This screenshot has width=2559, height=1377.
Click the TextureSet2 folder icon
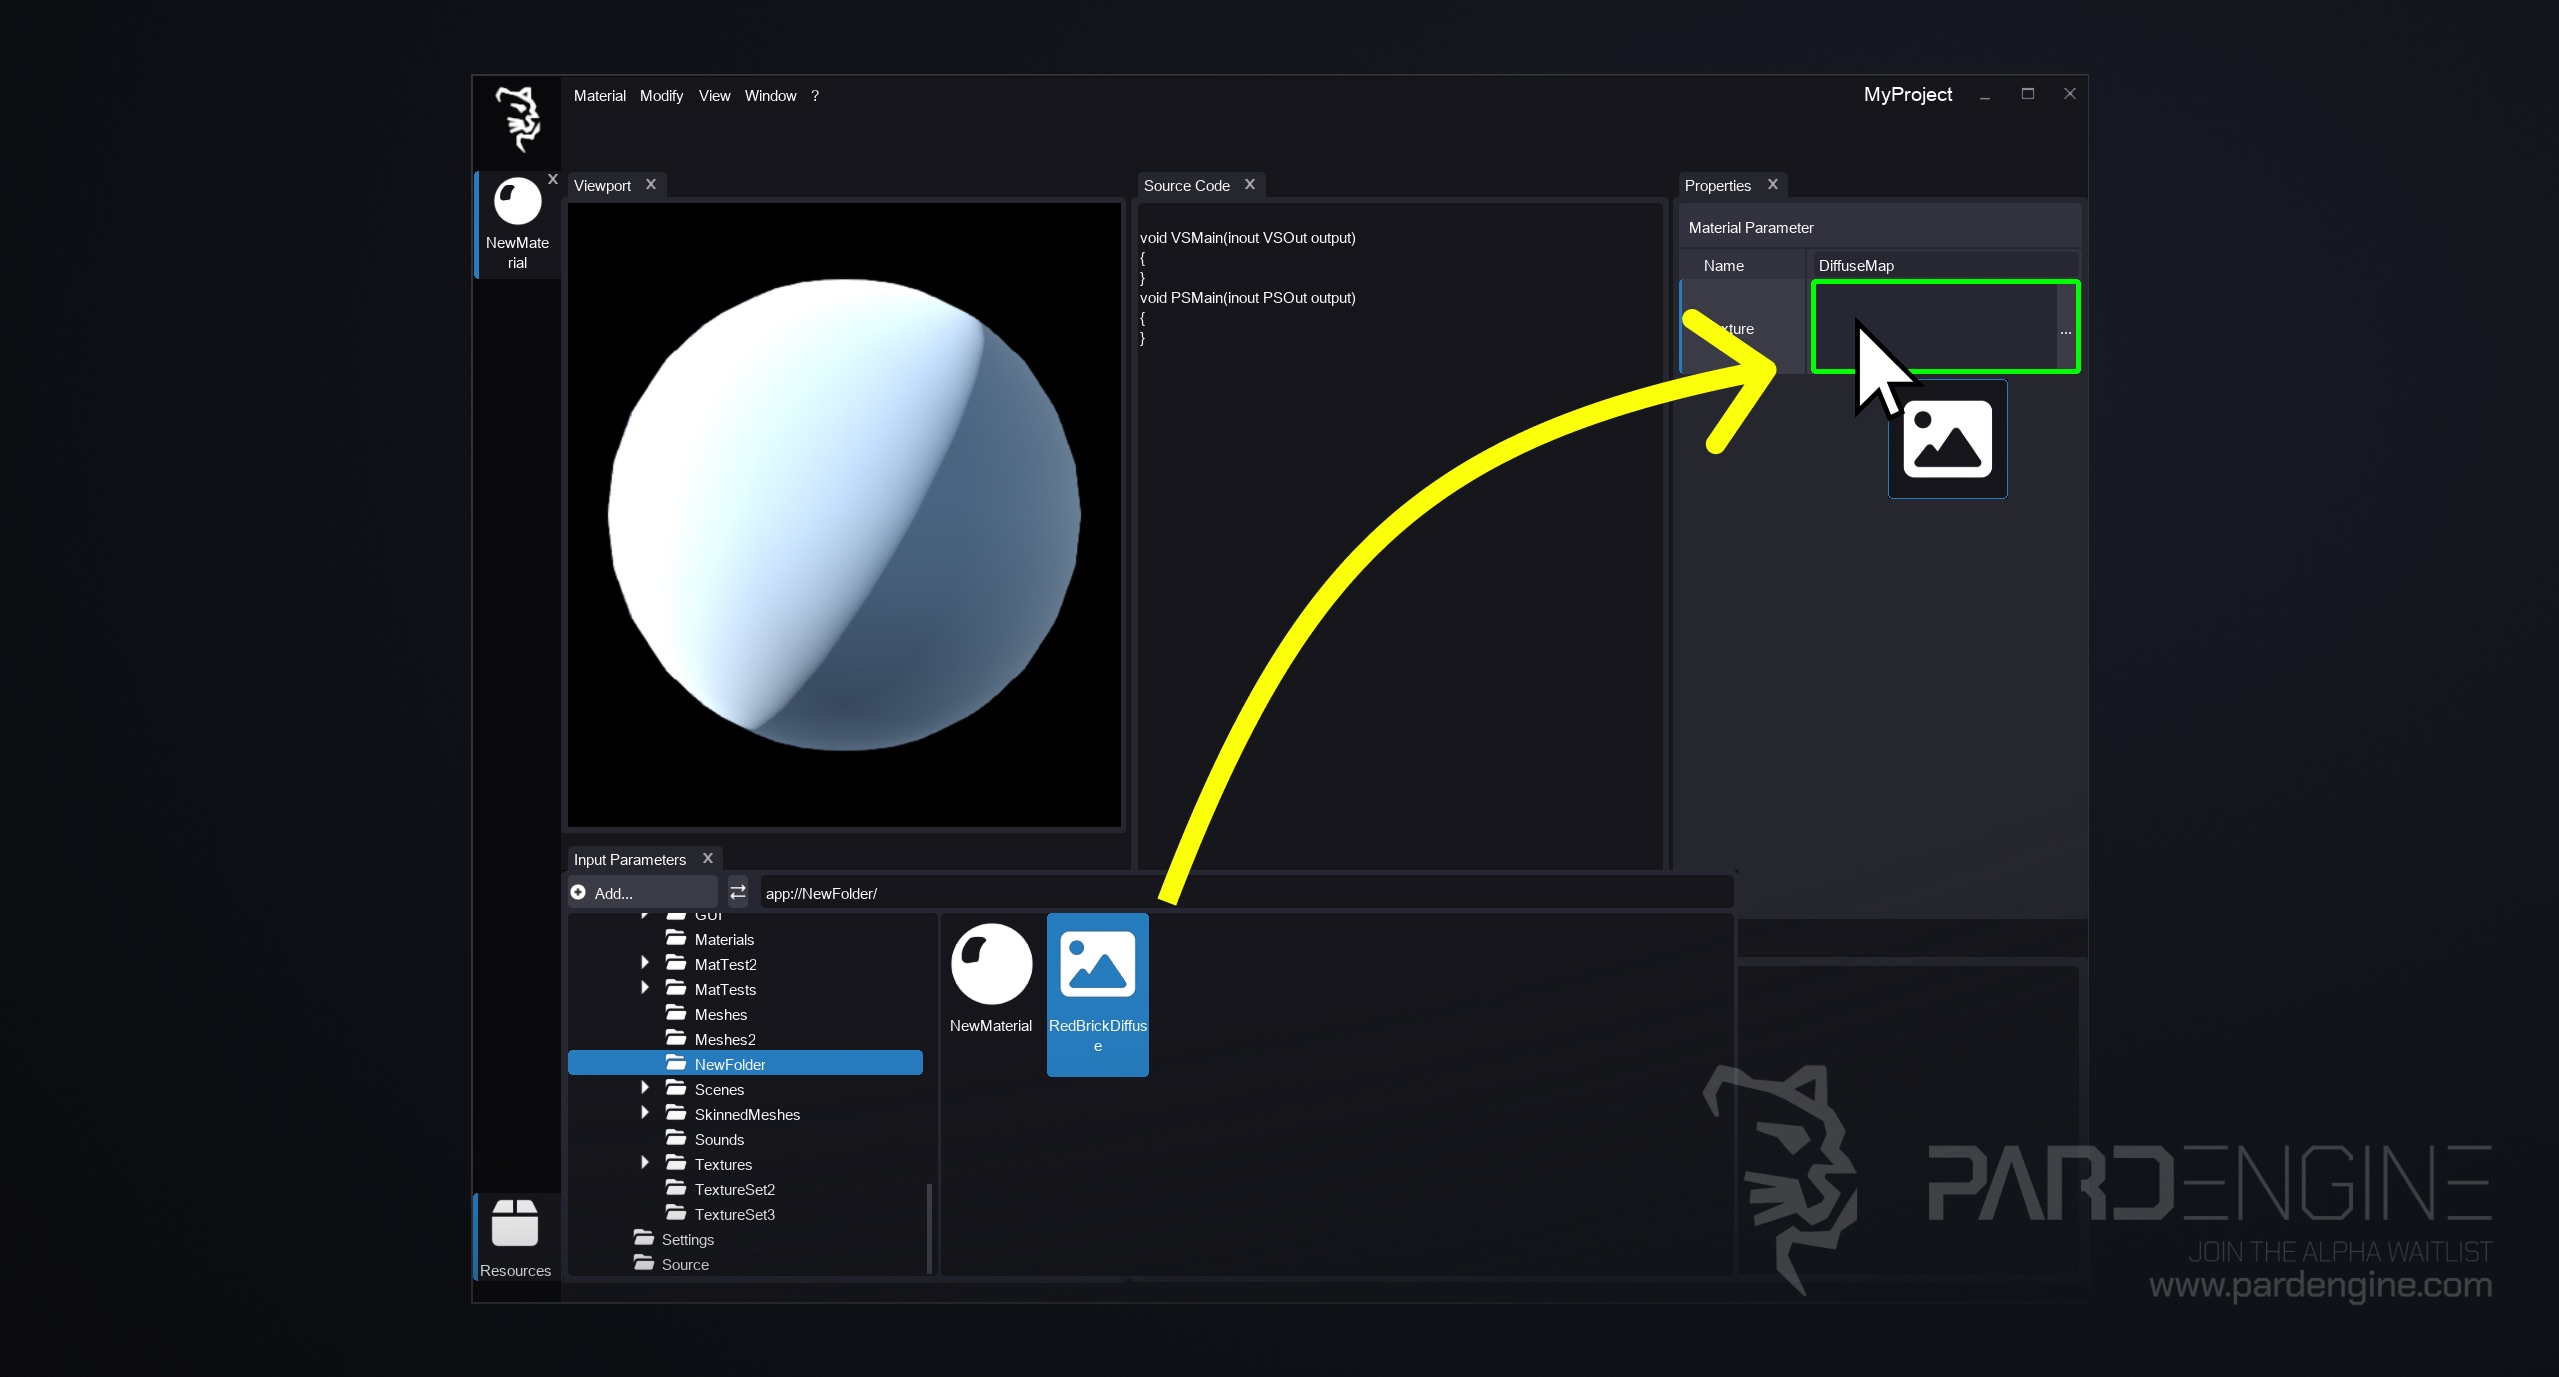[x=676, y=1188]
